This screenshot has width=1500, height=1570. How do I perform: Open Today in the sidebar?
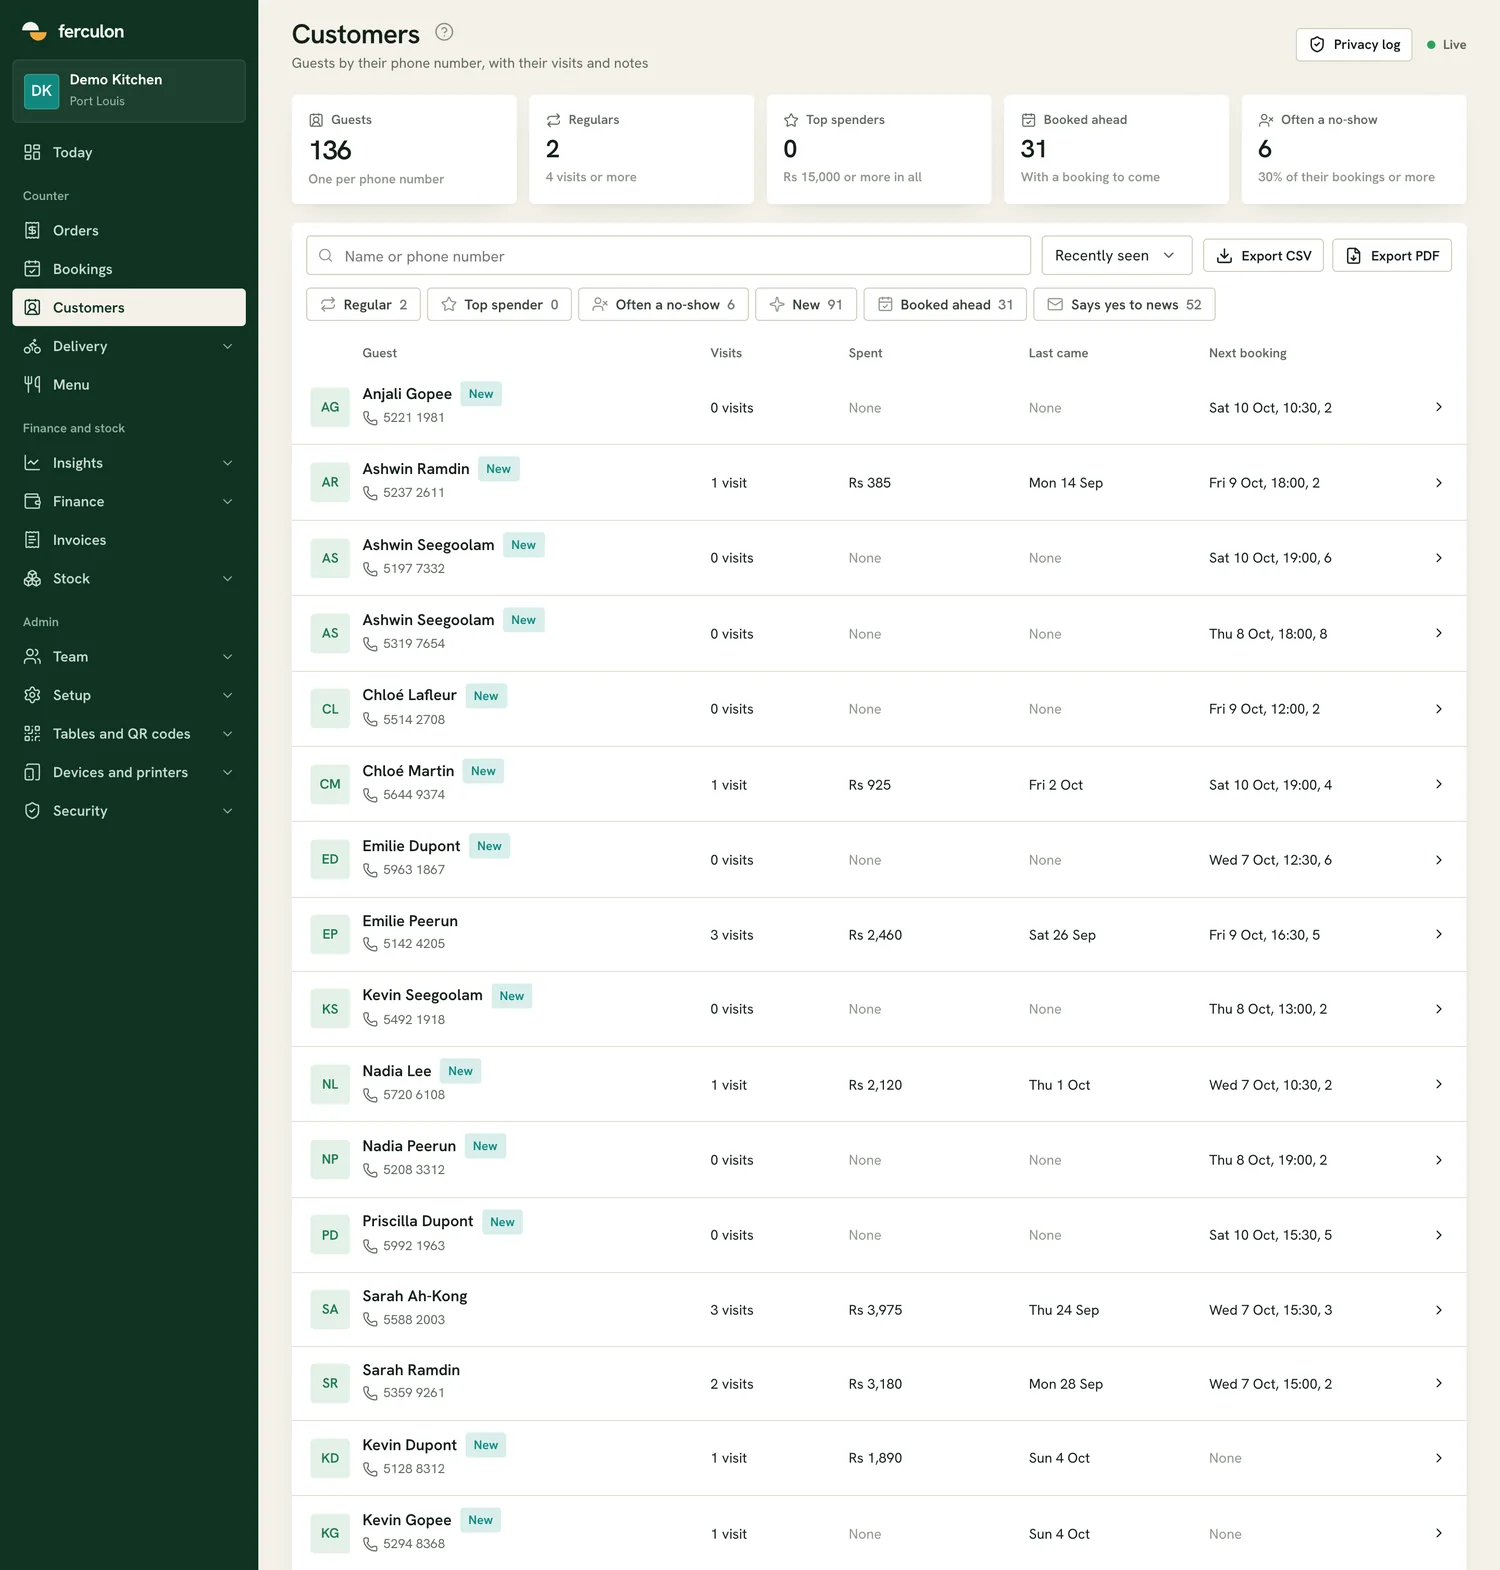tap(129, 152)
